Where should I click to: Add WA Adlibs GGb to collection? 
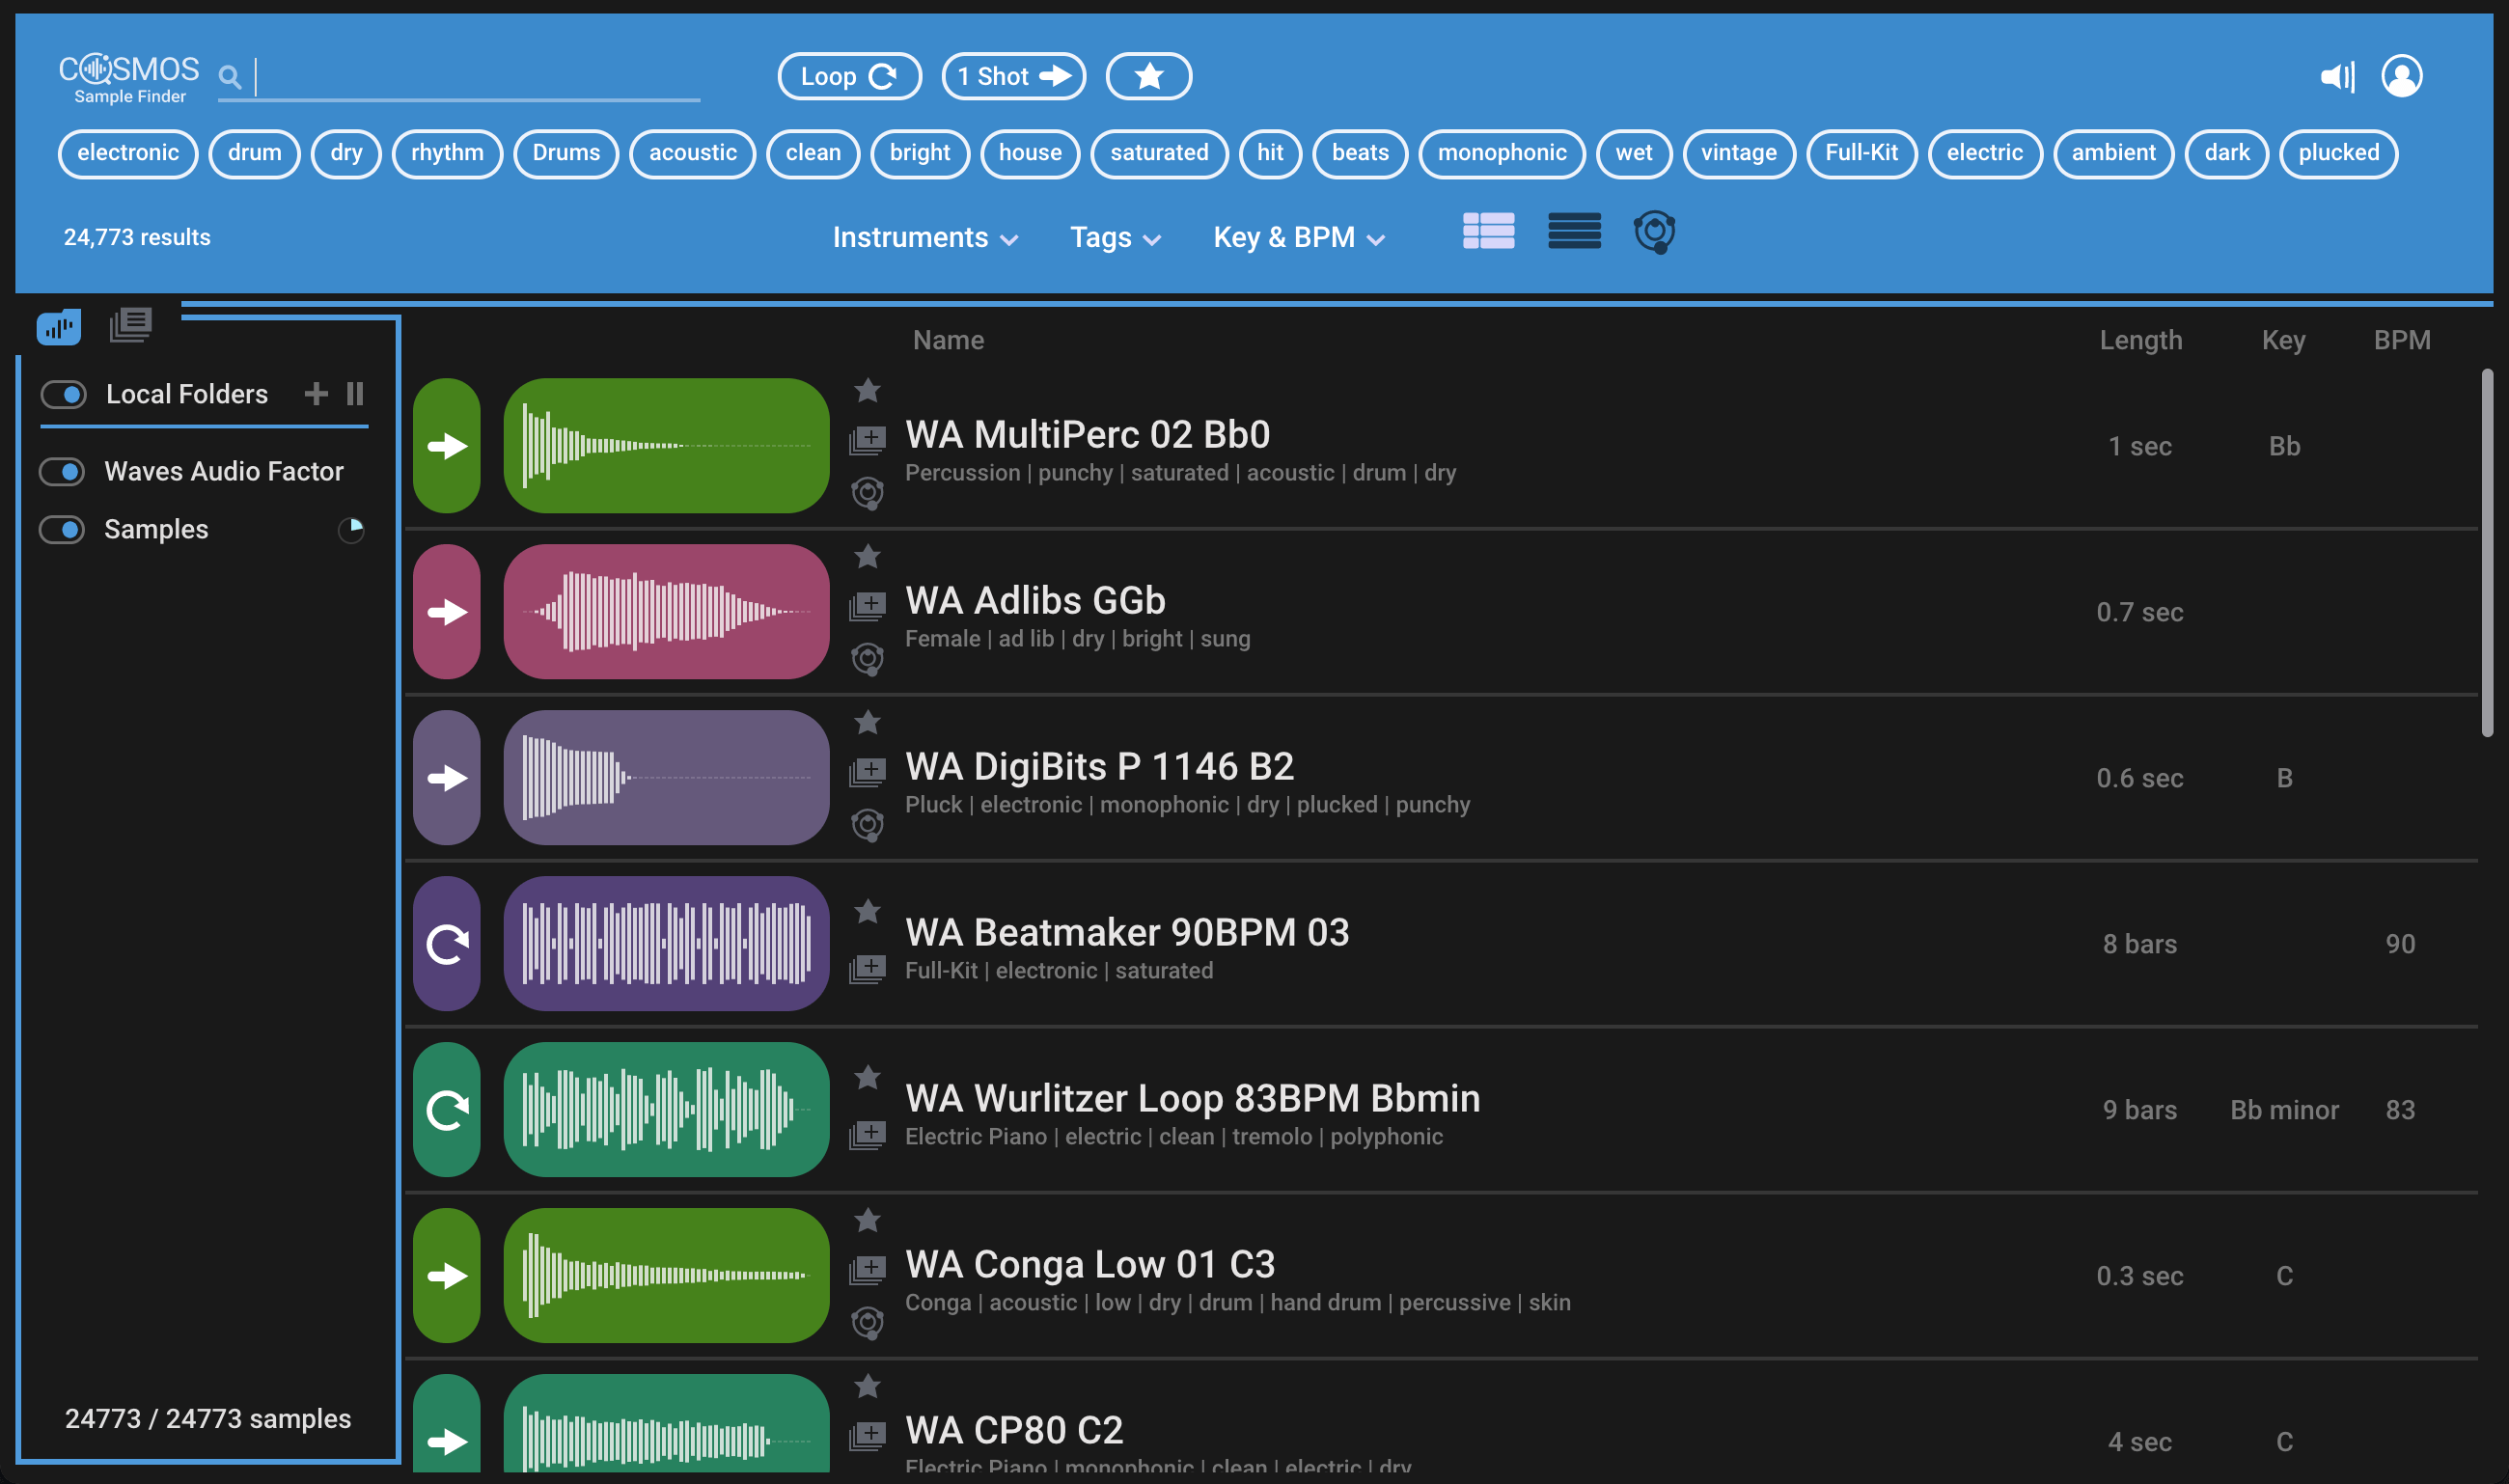(867, 605)
